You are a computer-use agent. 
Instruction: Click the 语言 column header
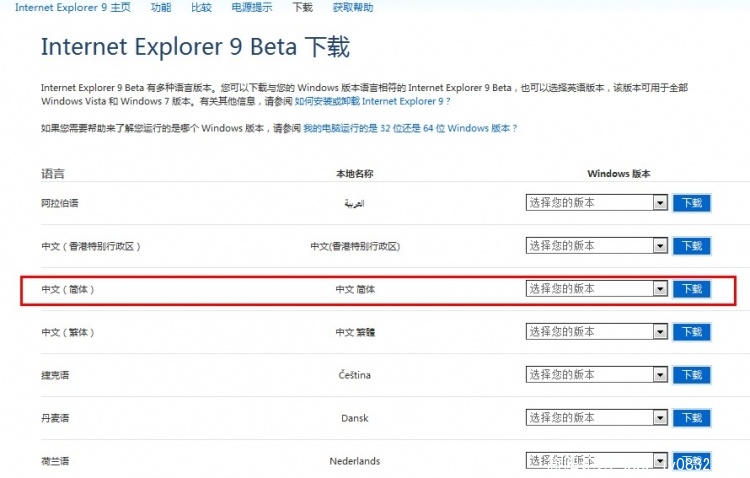pos(53,174)
